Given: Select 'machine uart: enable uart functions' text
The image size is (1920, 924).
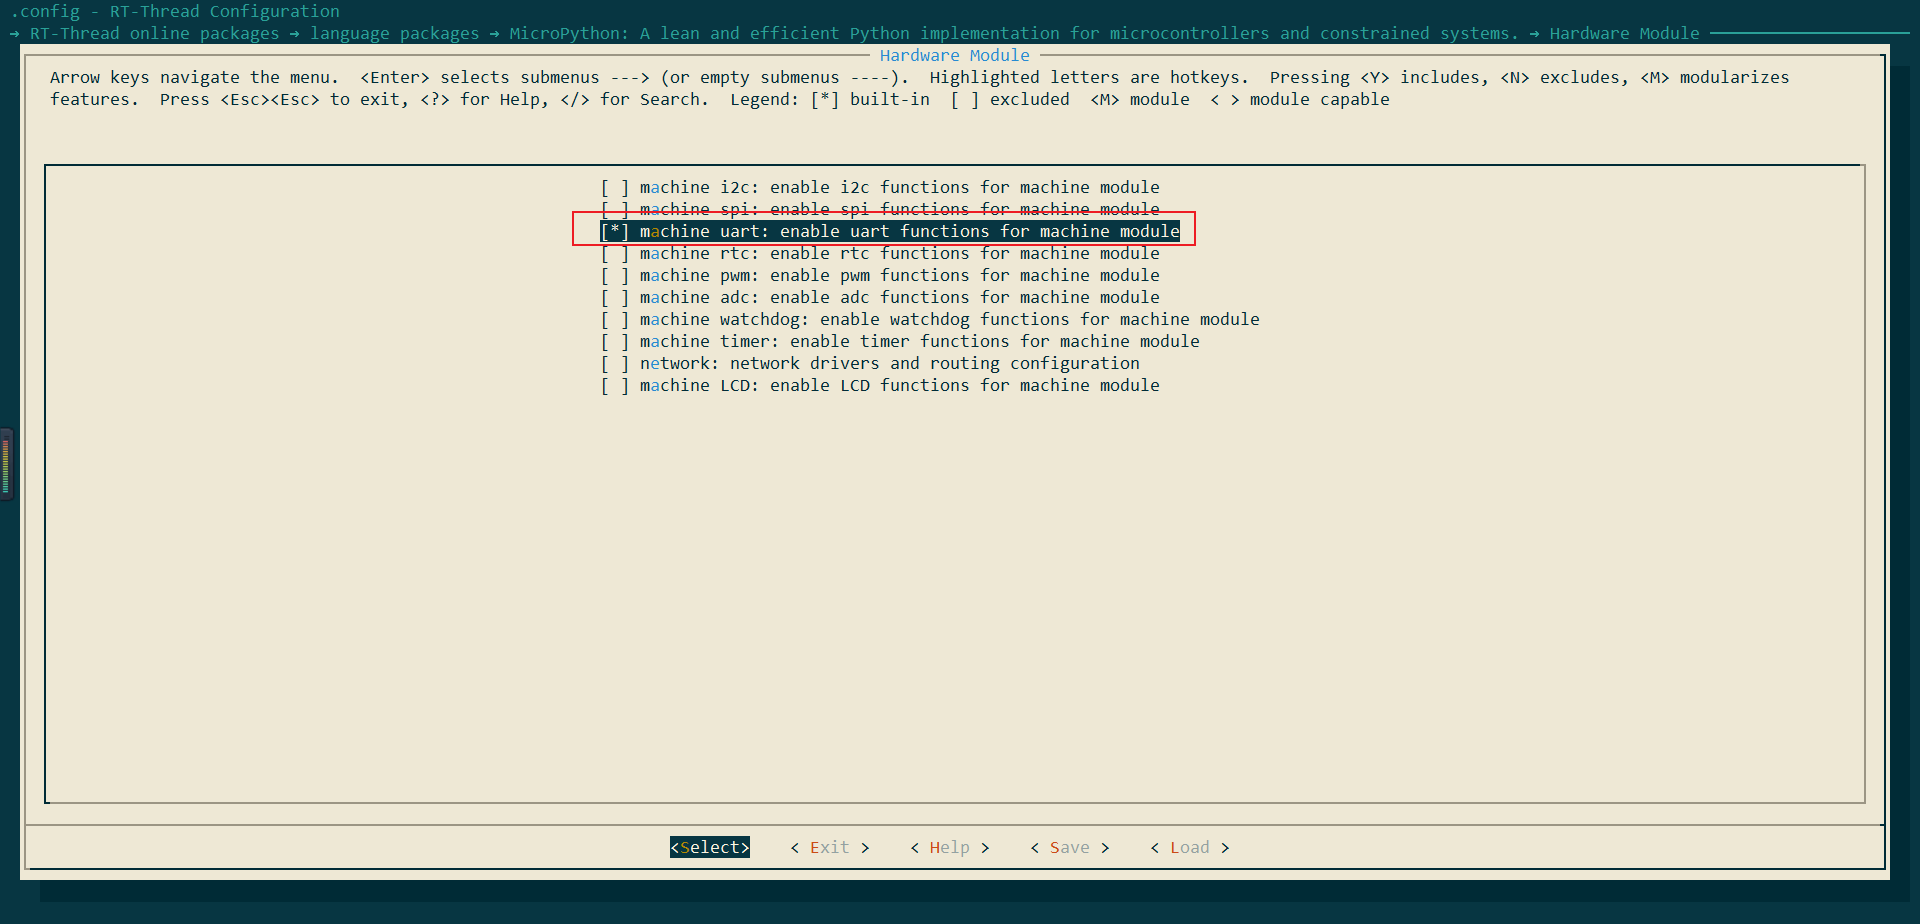Looking at the screenshot, I should click(815, 231).
